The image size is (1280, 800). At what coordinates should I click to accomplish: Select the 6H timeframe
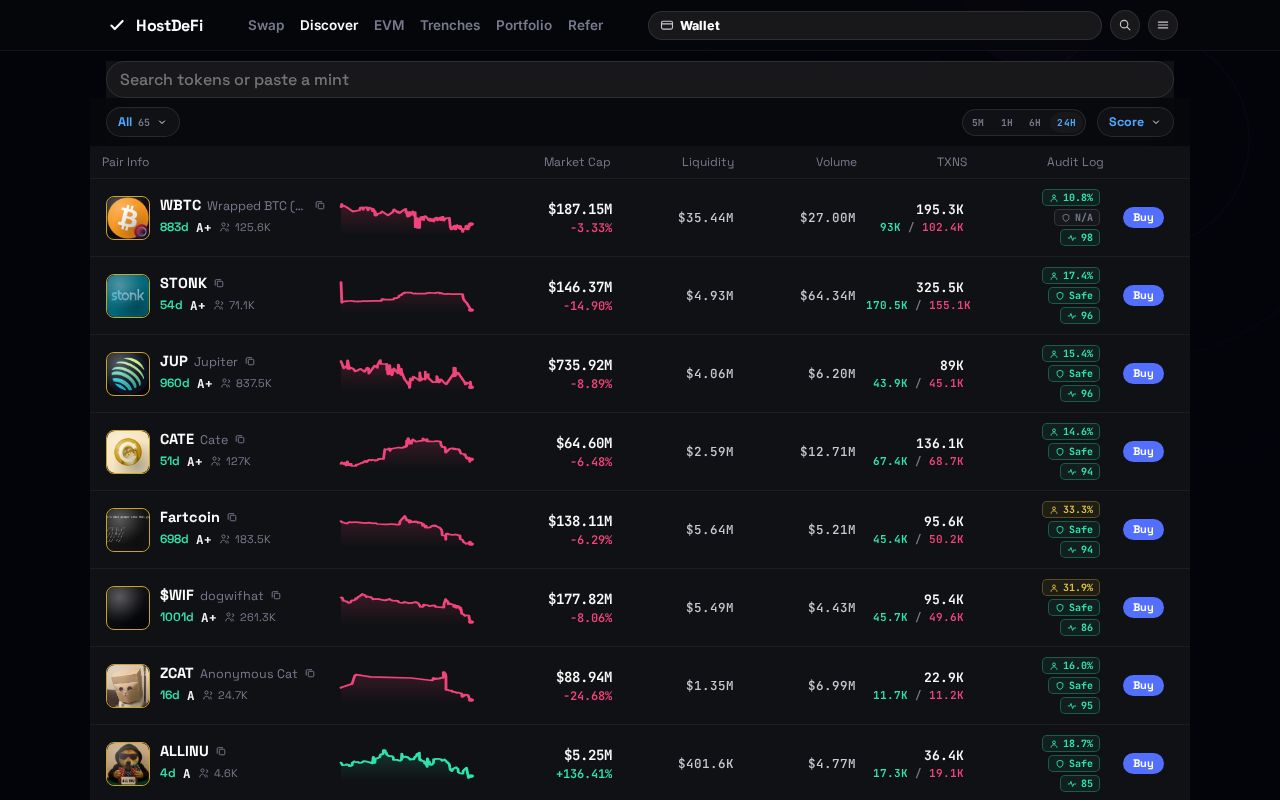1035,122
